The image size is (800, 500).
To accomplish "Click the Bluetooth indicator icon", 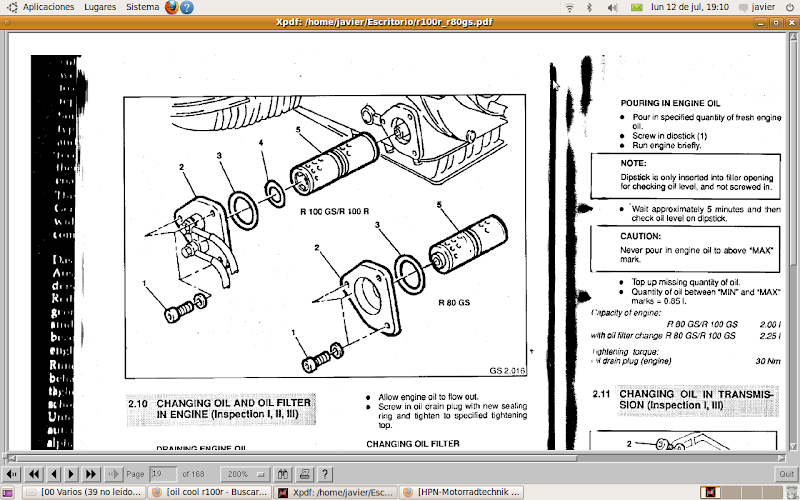I will coord(589,7).
